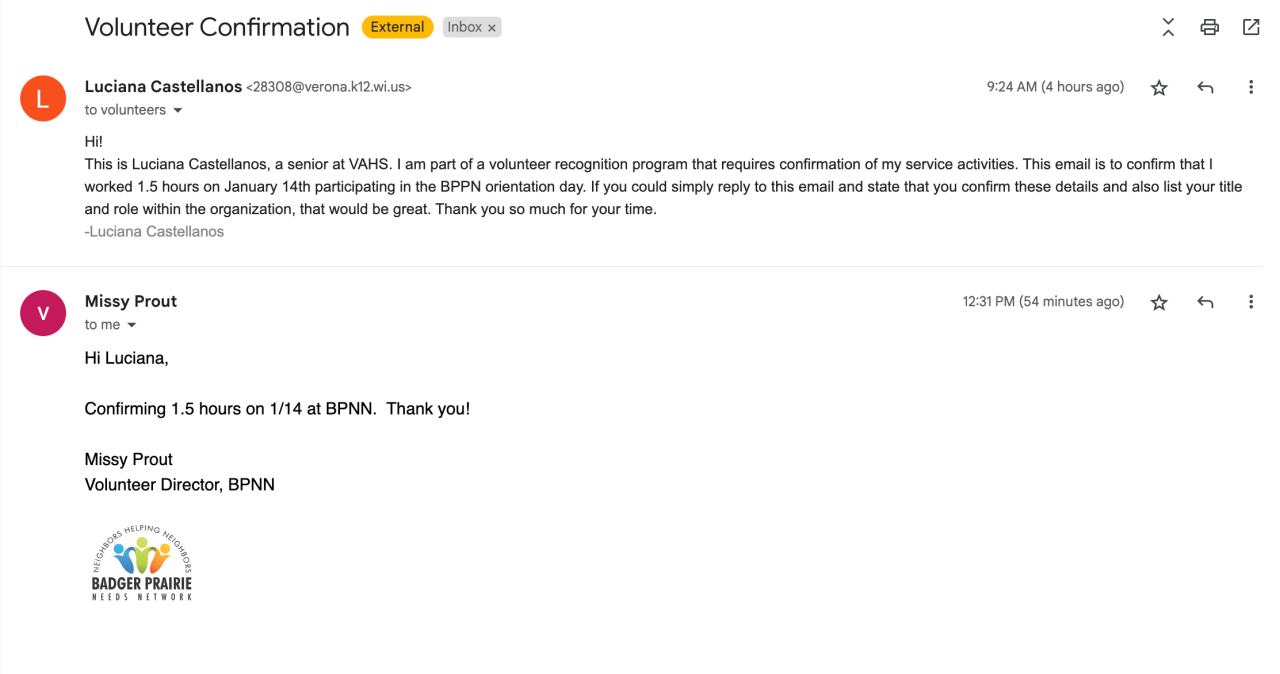This screenshot has width=1280, height=674.
Task: Expand 'to me' recipient details
Action: point(131,325)
